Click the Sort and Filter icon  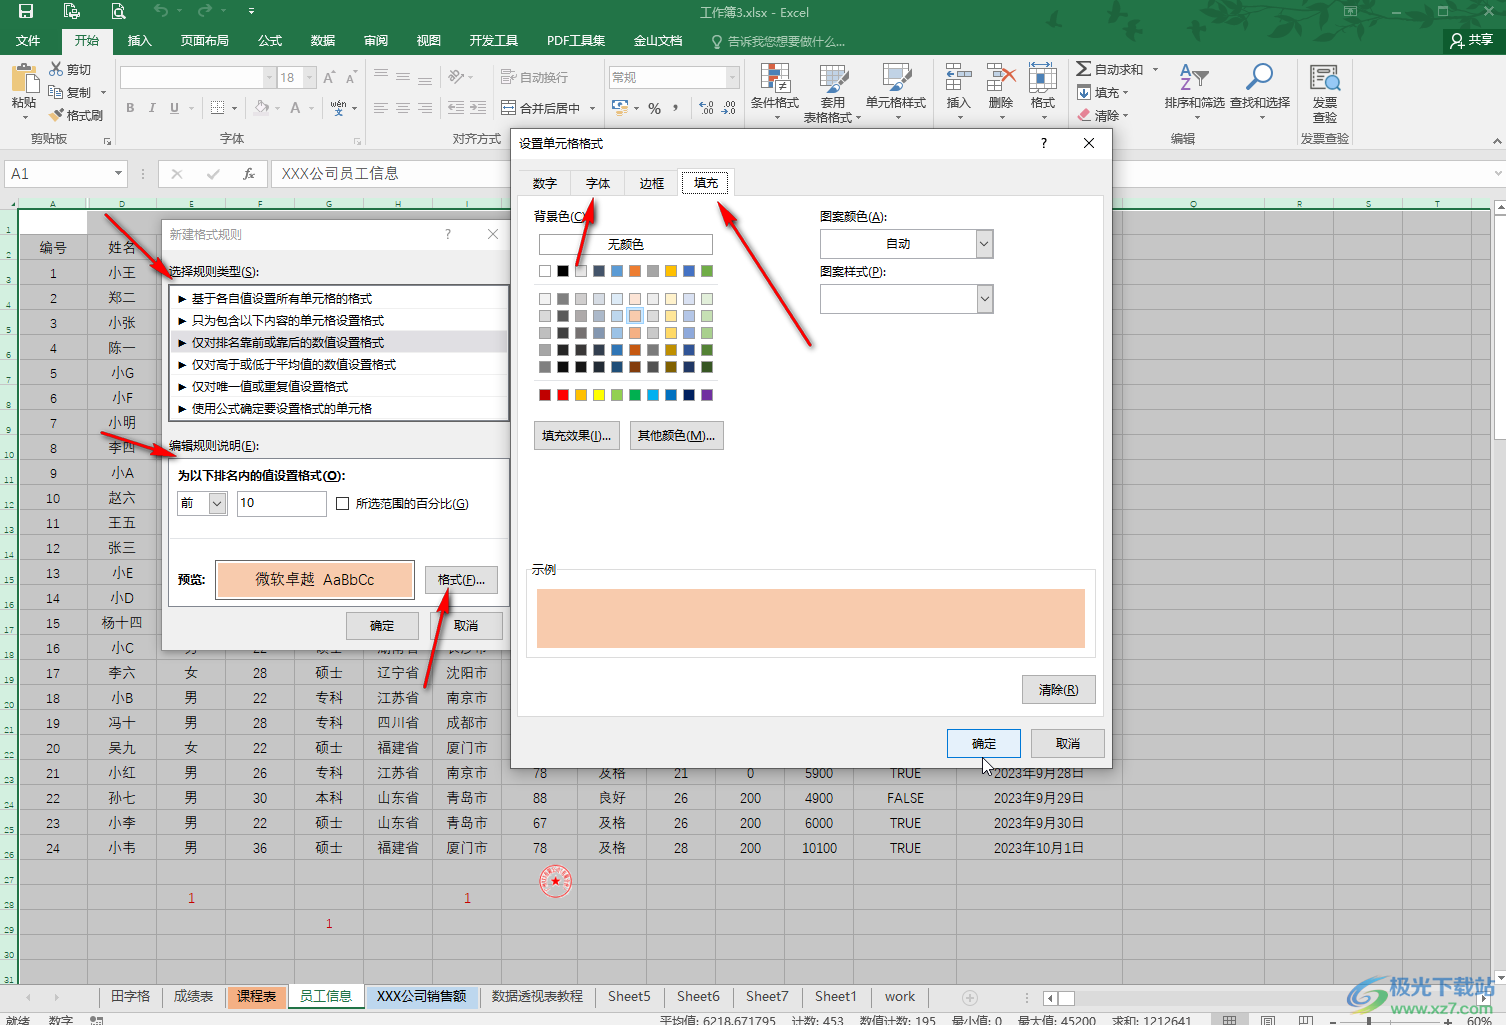click(x=1194, y=78)
